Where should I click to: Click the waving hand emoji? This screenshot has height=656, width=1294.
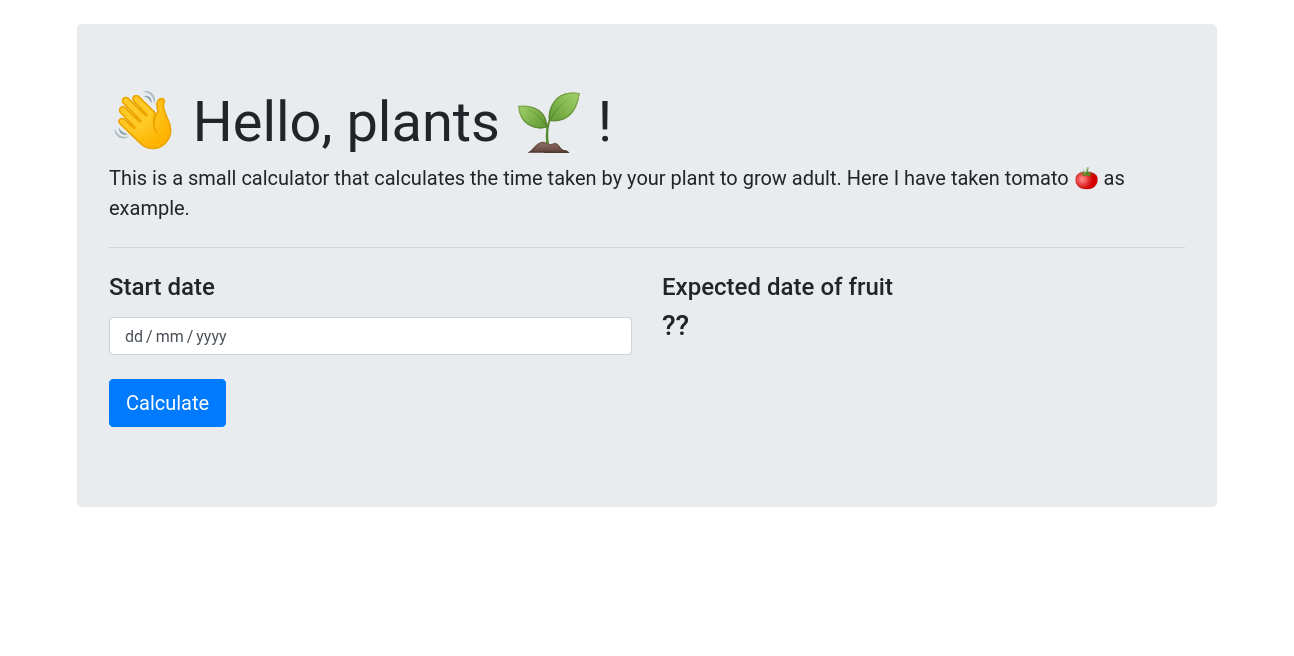point(141,121)
